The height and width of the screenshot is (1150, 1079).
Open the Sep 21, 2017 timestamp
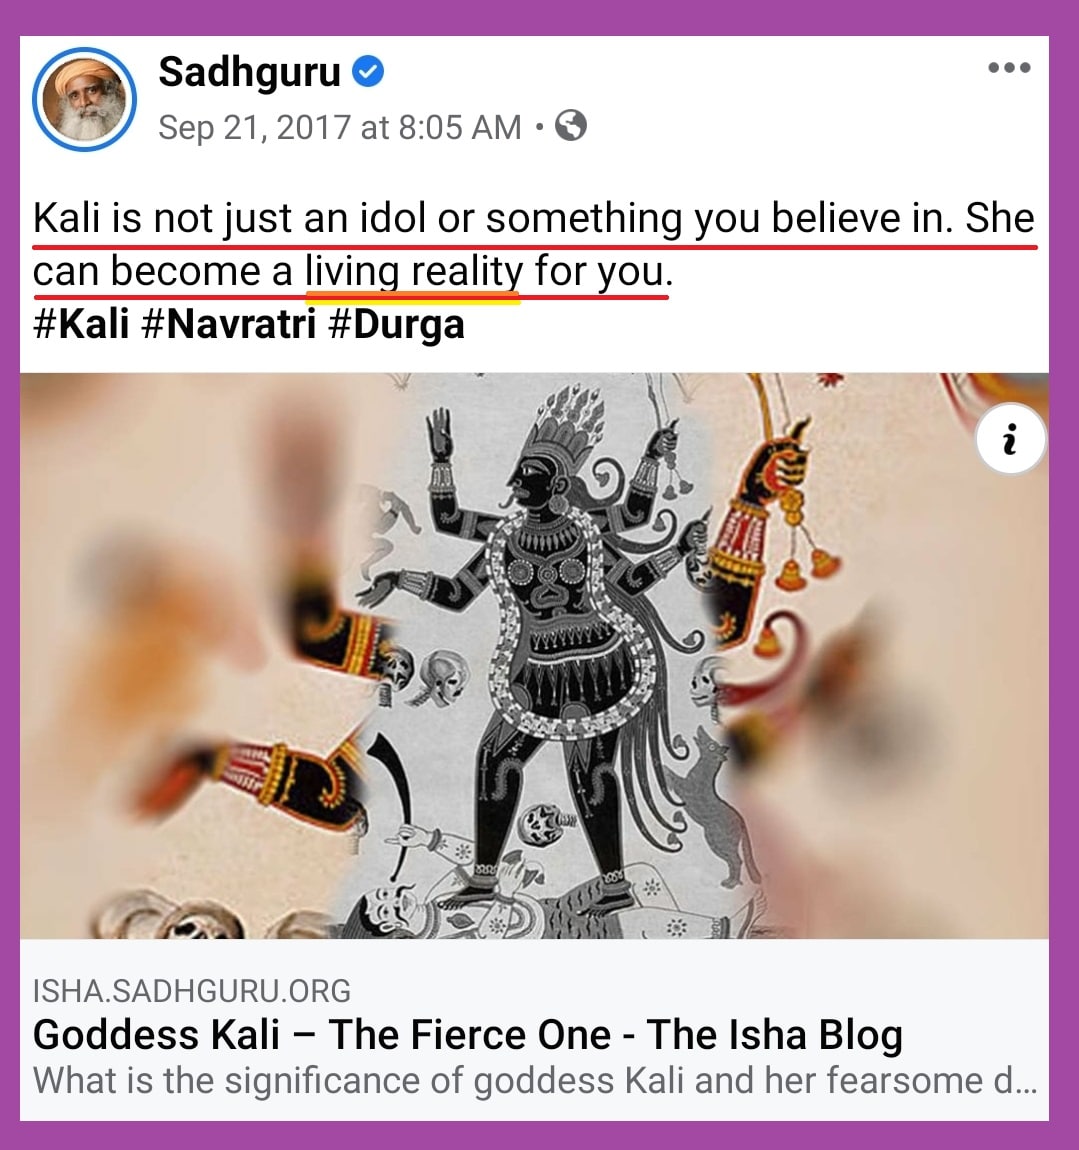tap(340, 127)
